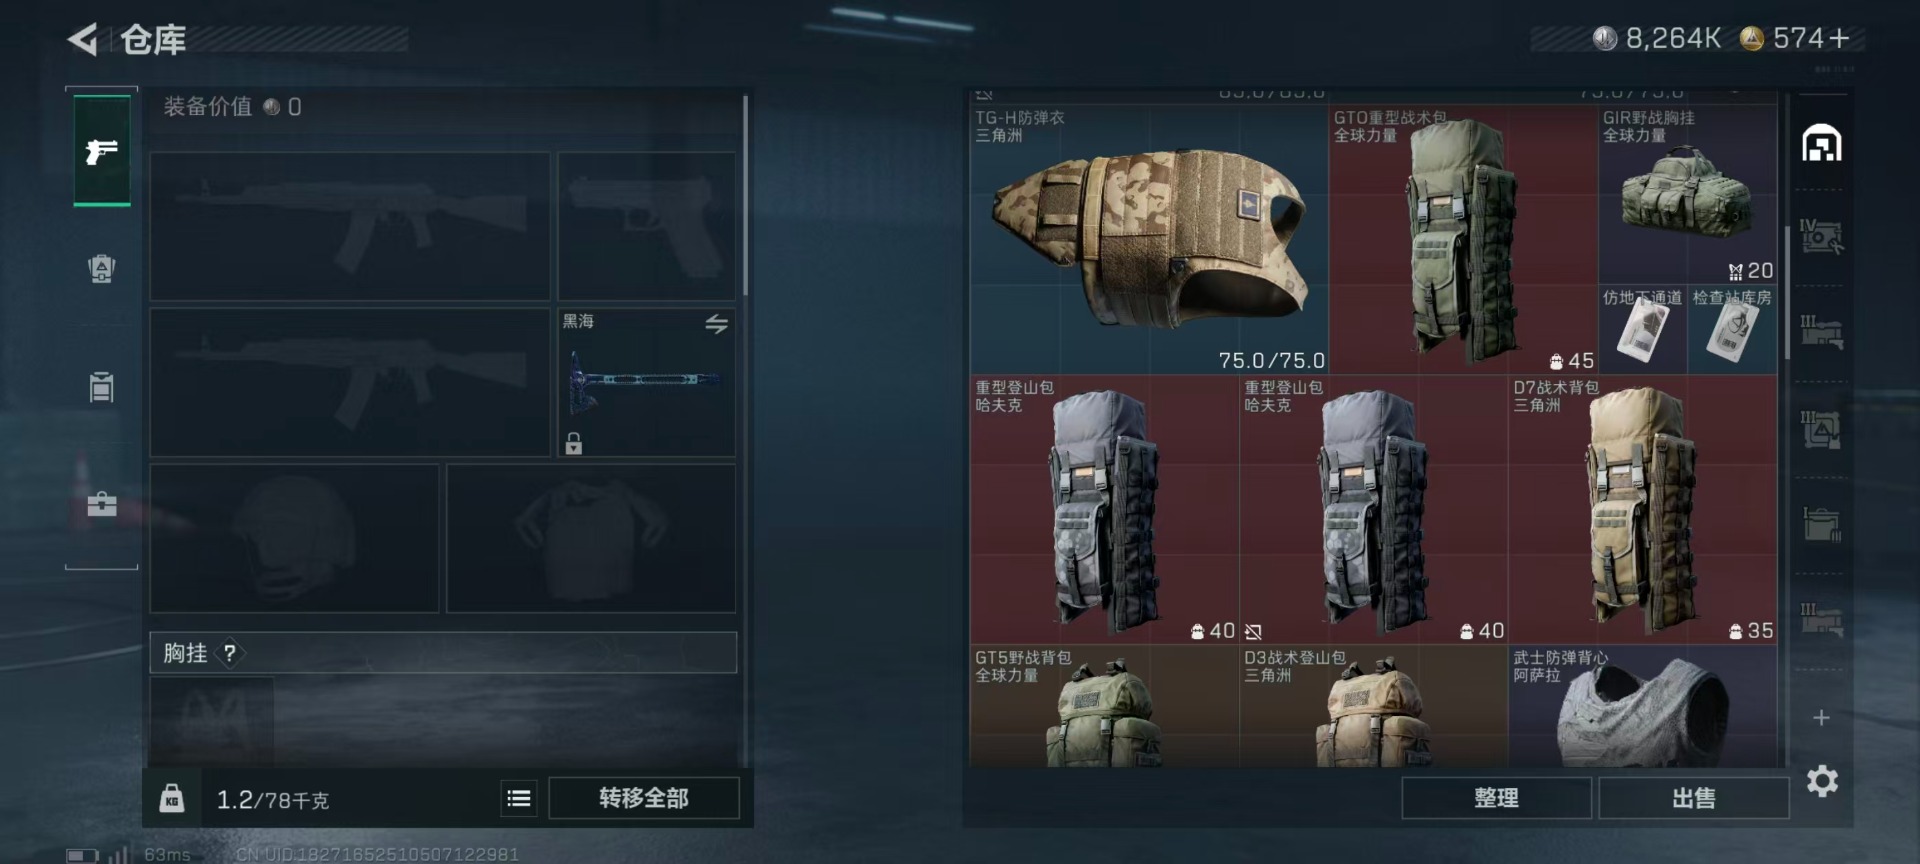Click the swap arrows on 黑海 melee slot
This screenshot has width=1920, height=864.
coord(717,324)
